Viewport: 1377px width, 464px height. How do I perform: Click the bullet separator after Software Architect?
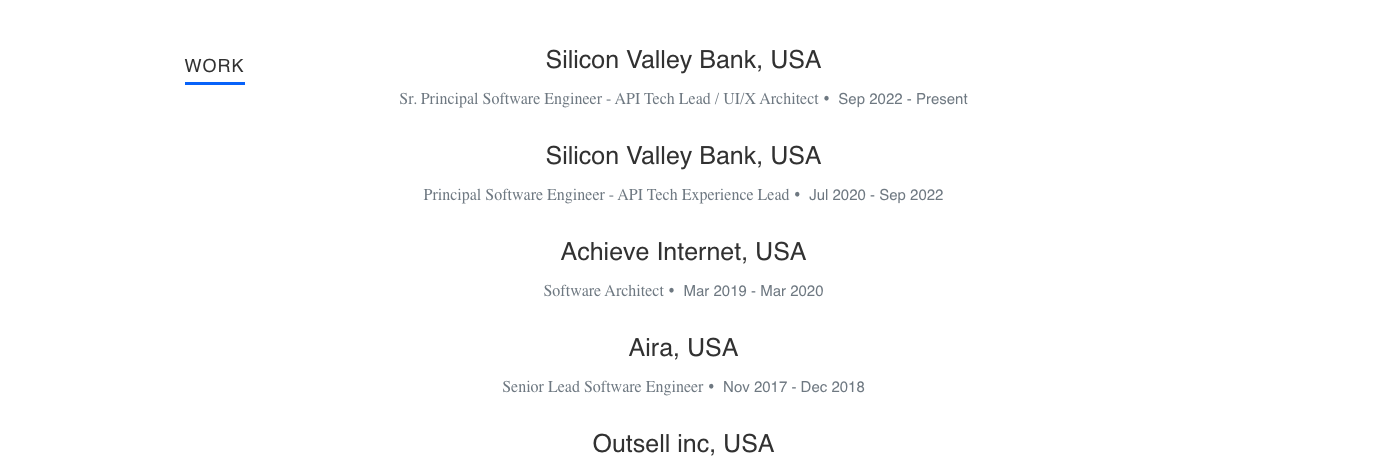click(671, 291)
